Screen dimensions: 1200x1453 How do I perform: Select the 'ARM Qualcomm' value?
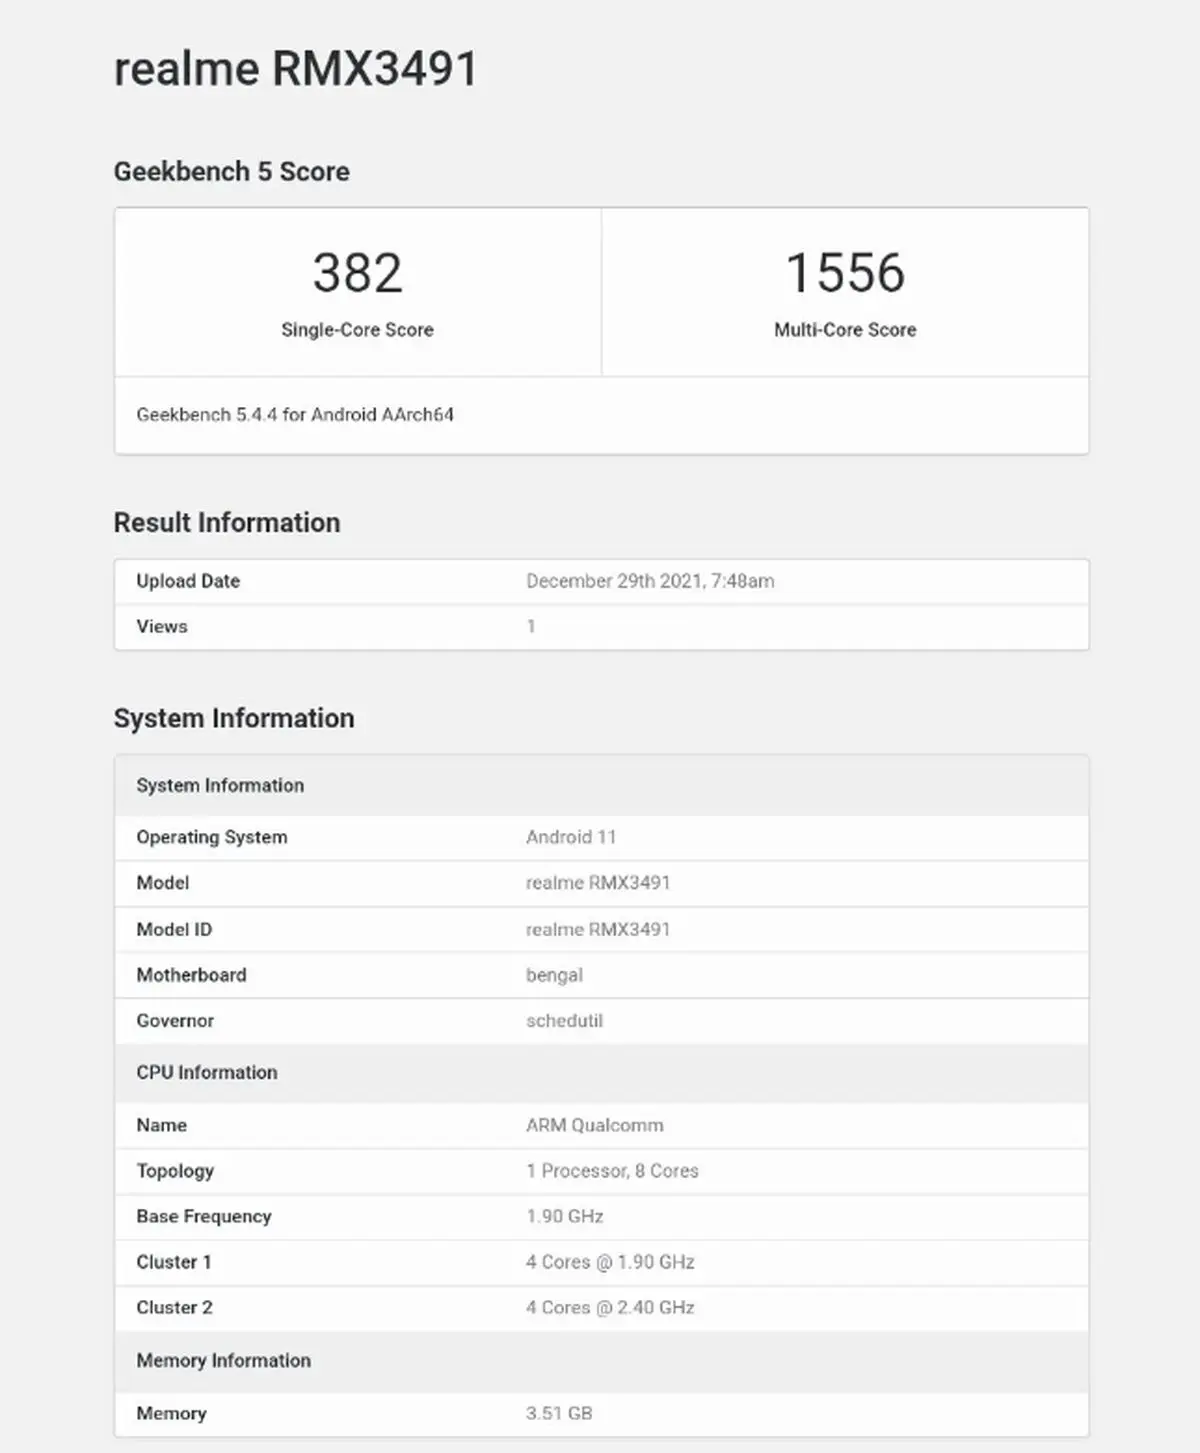pos(594,1125)
